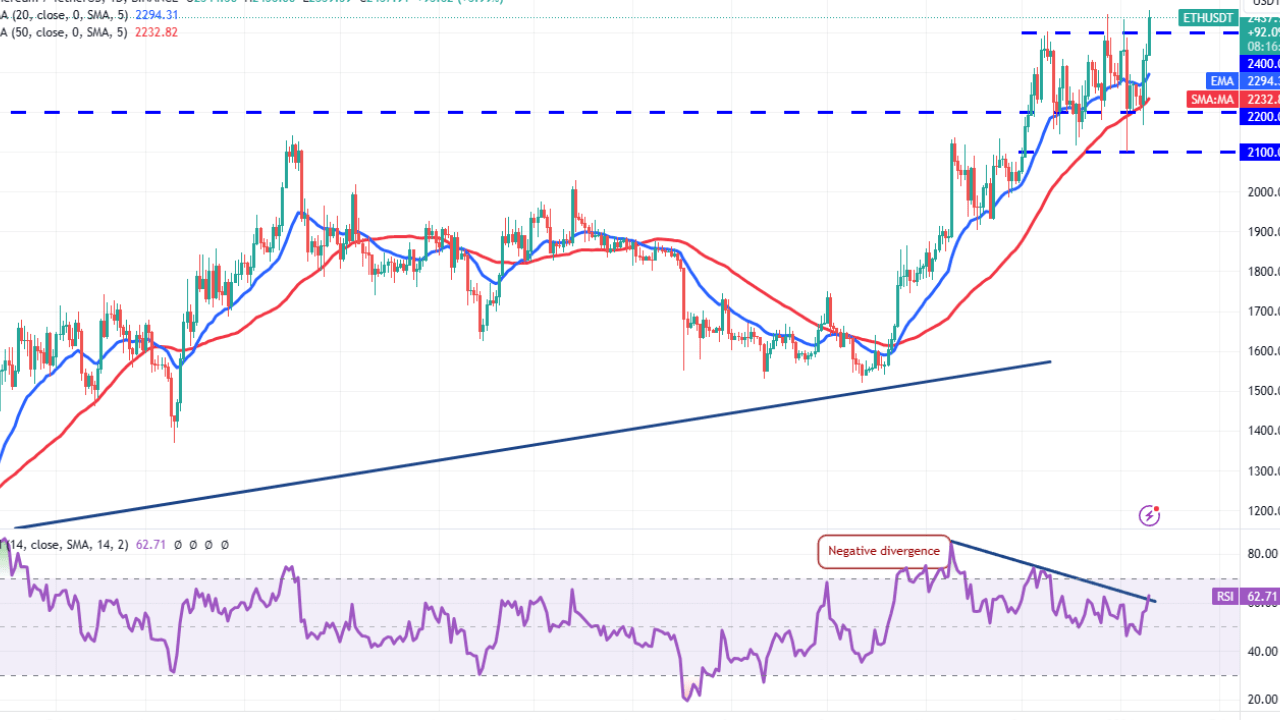
Task: Click the 1600.0 price axis label
Action: (x=1262, y=351)
